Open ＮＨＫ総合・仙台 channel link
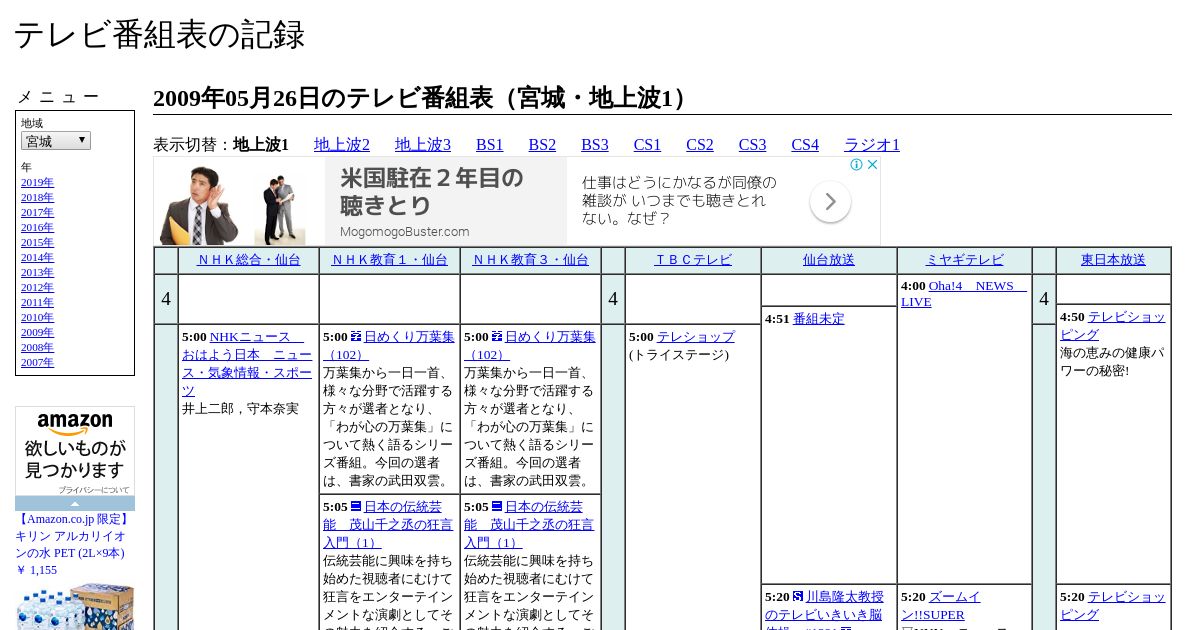The width and height of the screenshot is (1200, 630). 249,260
